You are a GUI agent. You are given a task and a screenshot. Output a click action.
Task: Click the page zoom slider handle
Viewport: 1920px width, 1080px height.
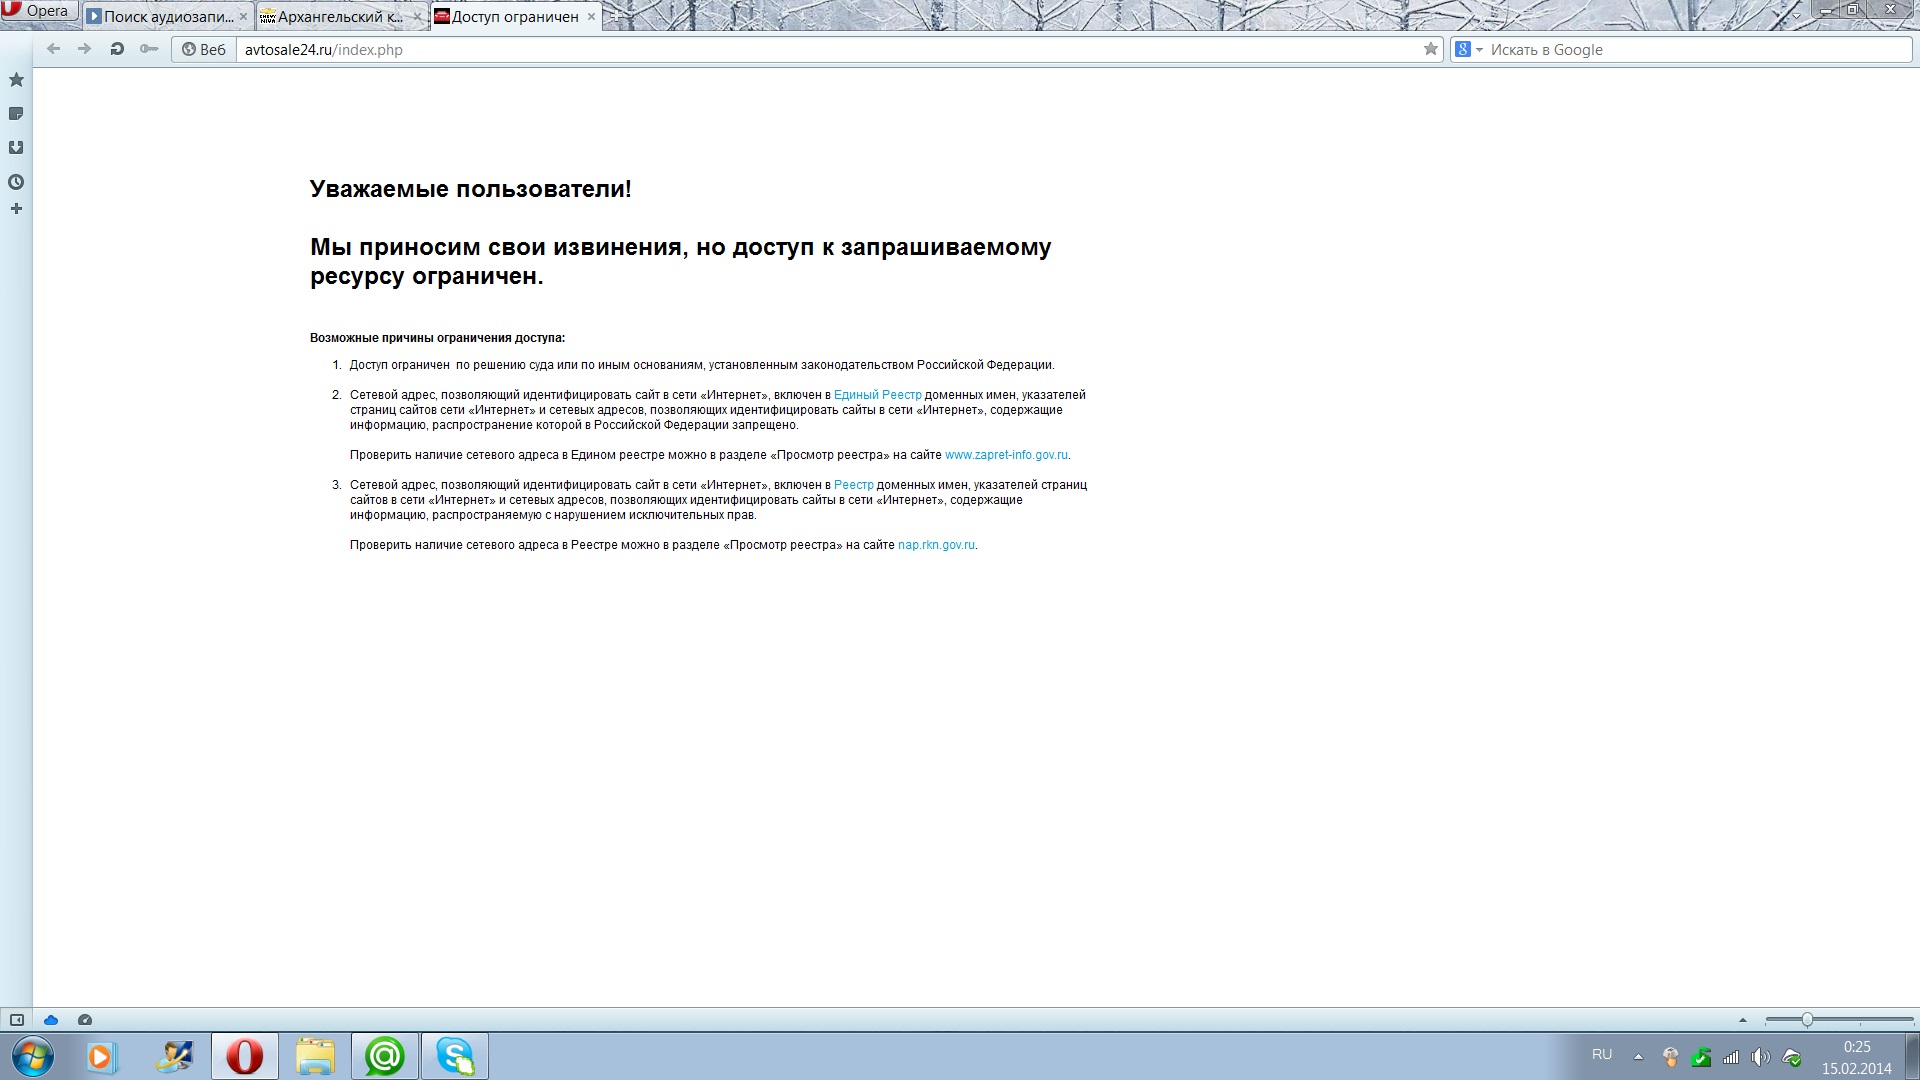pyautogui.click(x=1807, y=1020)
